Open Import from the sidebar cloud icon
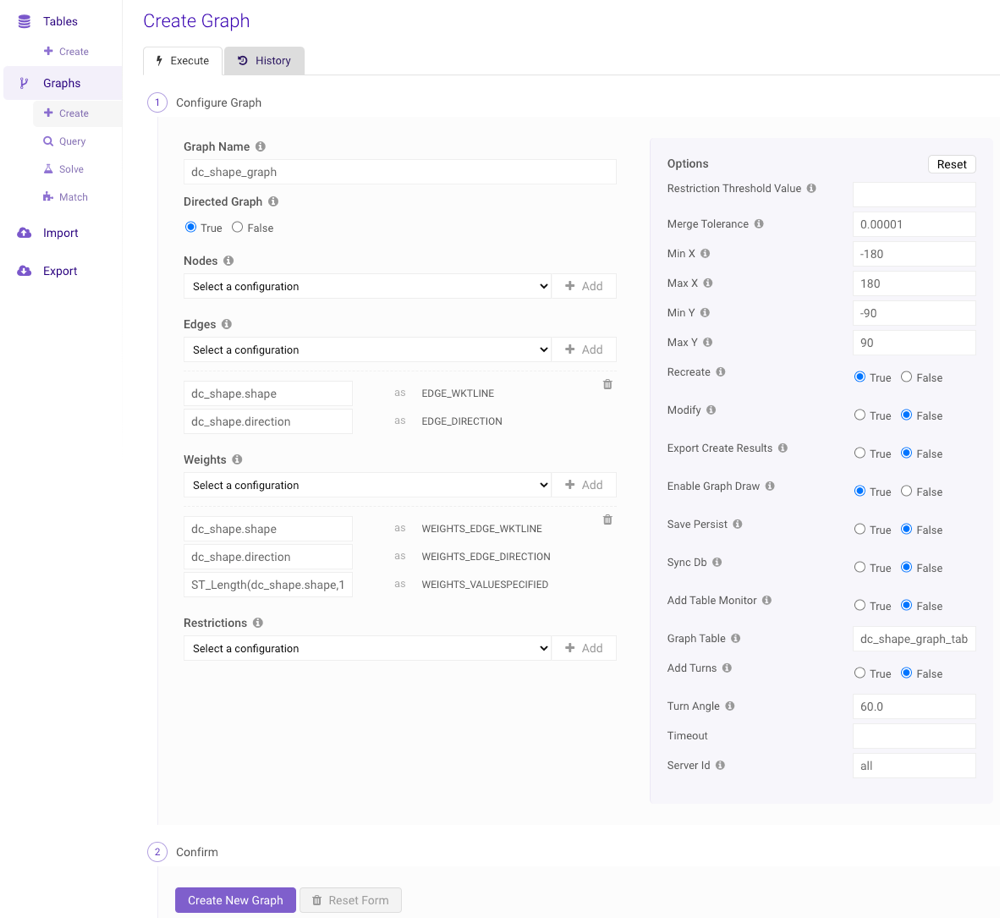 coord(25,233)
